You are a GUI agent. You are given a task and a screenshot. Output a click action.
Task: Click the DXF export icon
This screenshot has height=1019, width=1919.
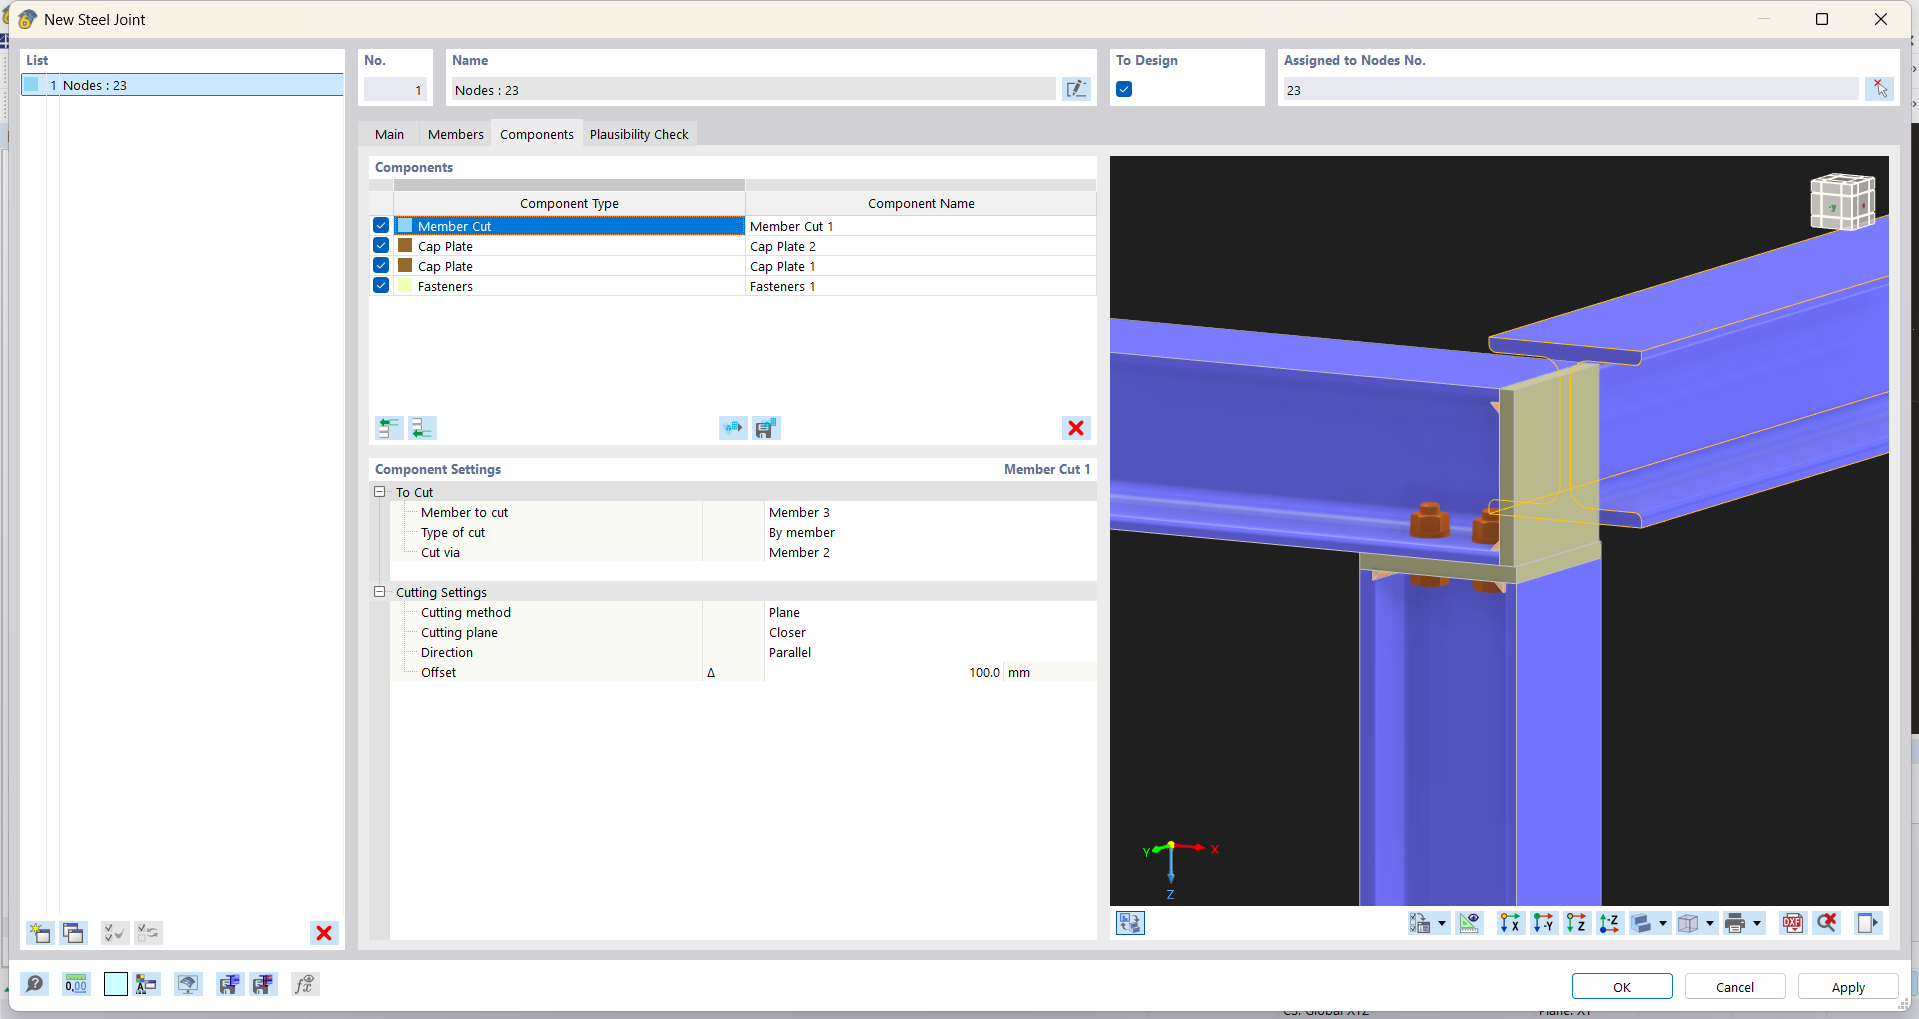[x=1792, y=923]
